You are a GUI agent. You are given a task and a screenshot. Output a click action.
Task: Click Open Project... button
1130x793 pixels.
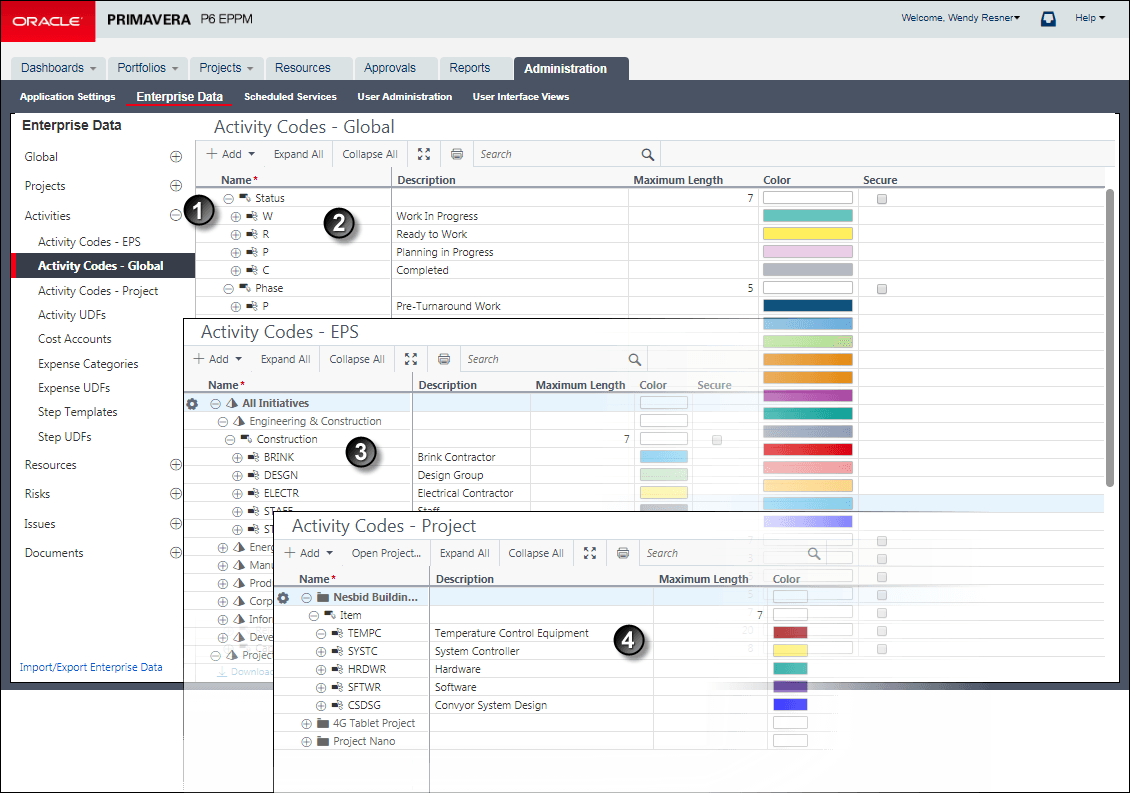point(386,553)
